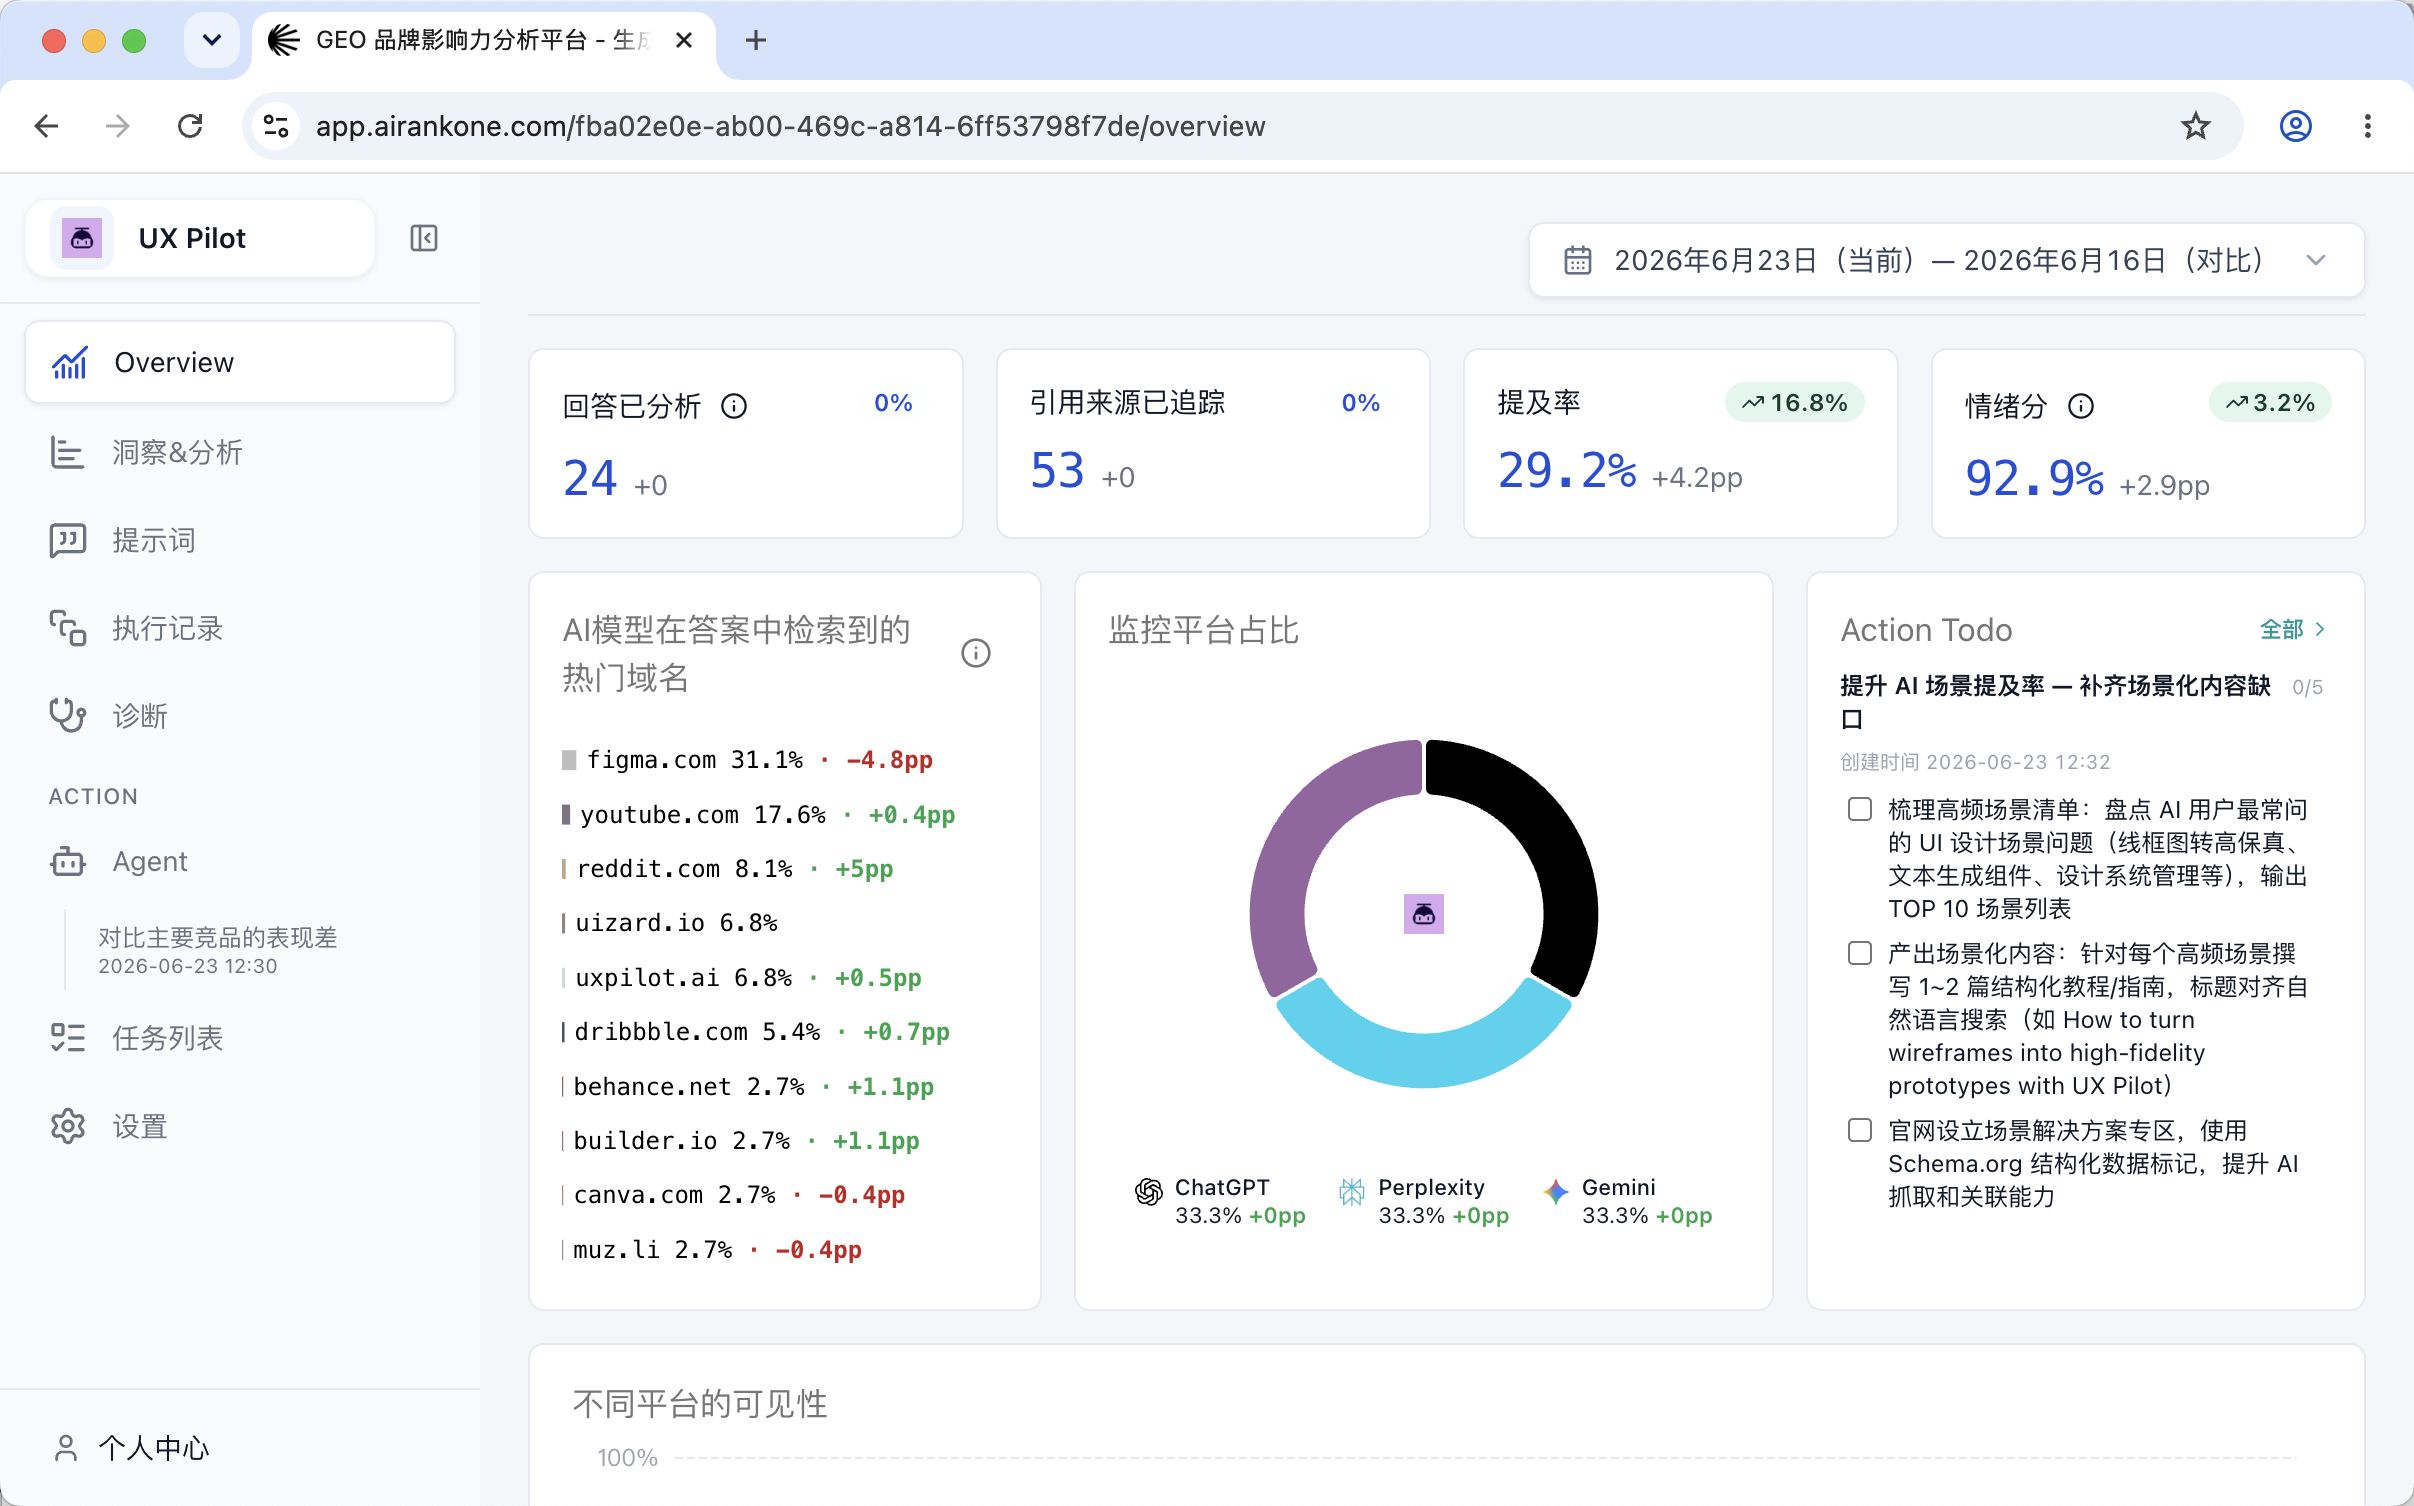This screenshot has height=1506, width=2414.
Task: Click the 个人中心 user icon
Action: click(x=66, y=1448)
